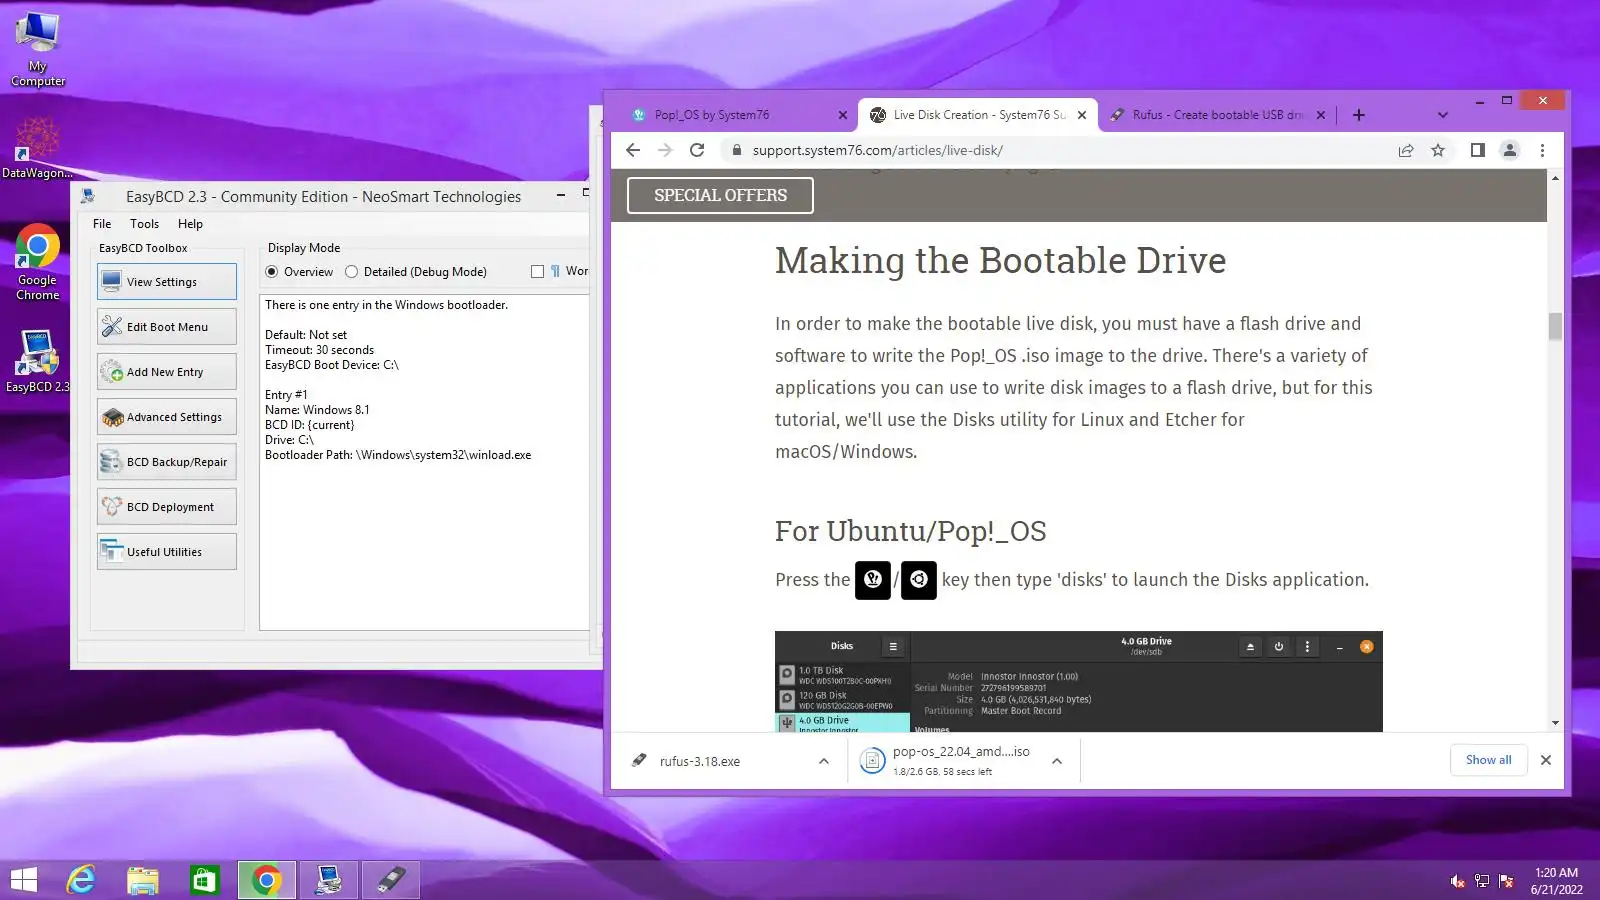Open Edit Boot Menu
The width and height of the screenshot is (1600, 900).
tap(167, 327)
